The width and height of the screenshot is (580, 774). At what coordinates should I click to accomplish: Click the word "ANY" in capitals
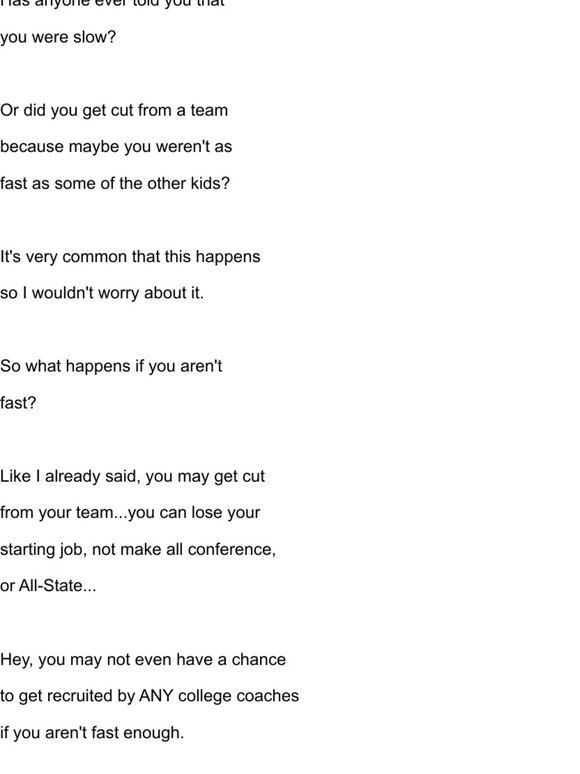pos(156,696)
